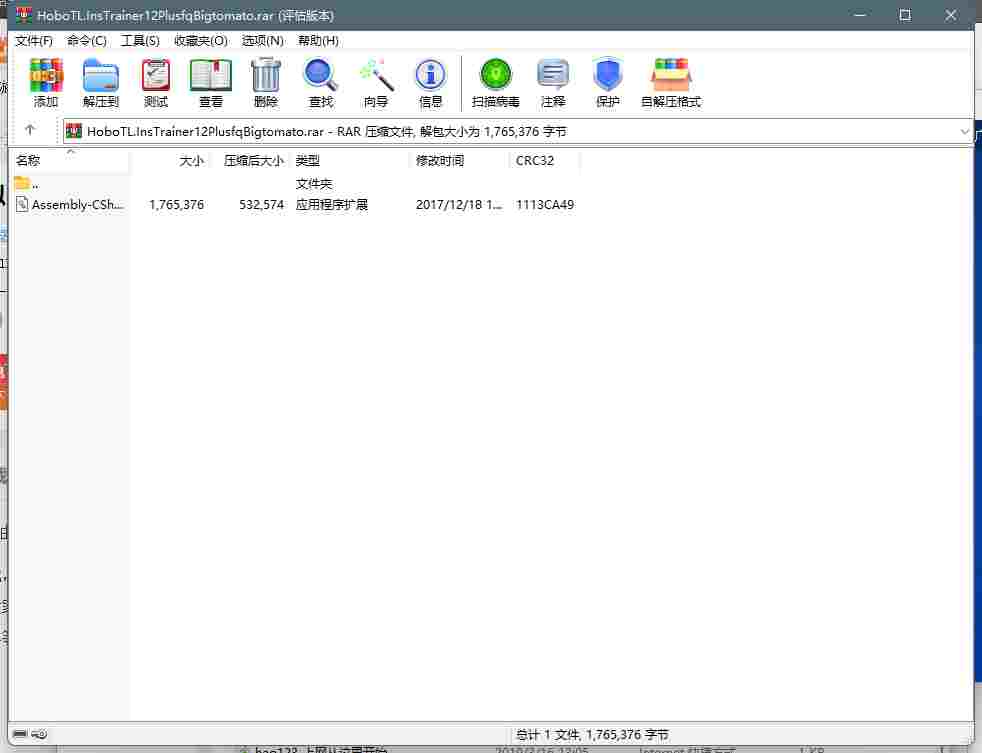Select the Assembly-CSh... file icon
This screenshot has height=753, width=982.
coord(22,204)
